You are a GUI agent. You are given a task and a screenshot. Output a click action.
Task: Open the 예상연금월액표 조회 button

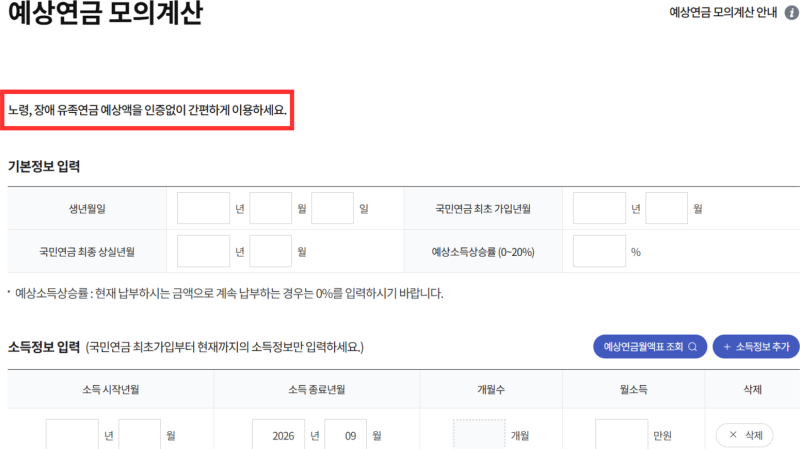pos(650,347)
